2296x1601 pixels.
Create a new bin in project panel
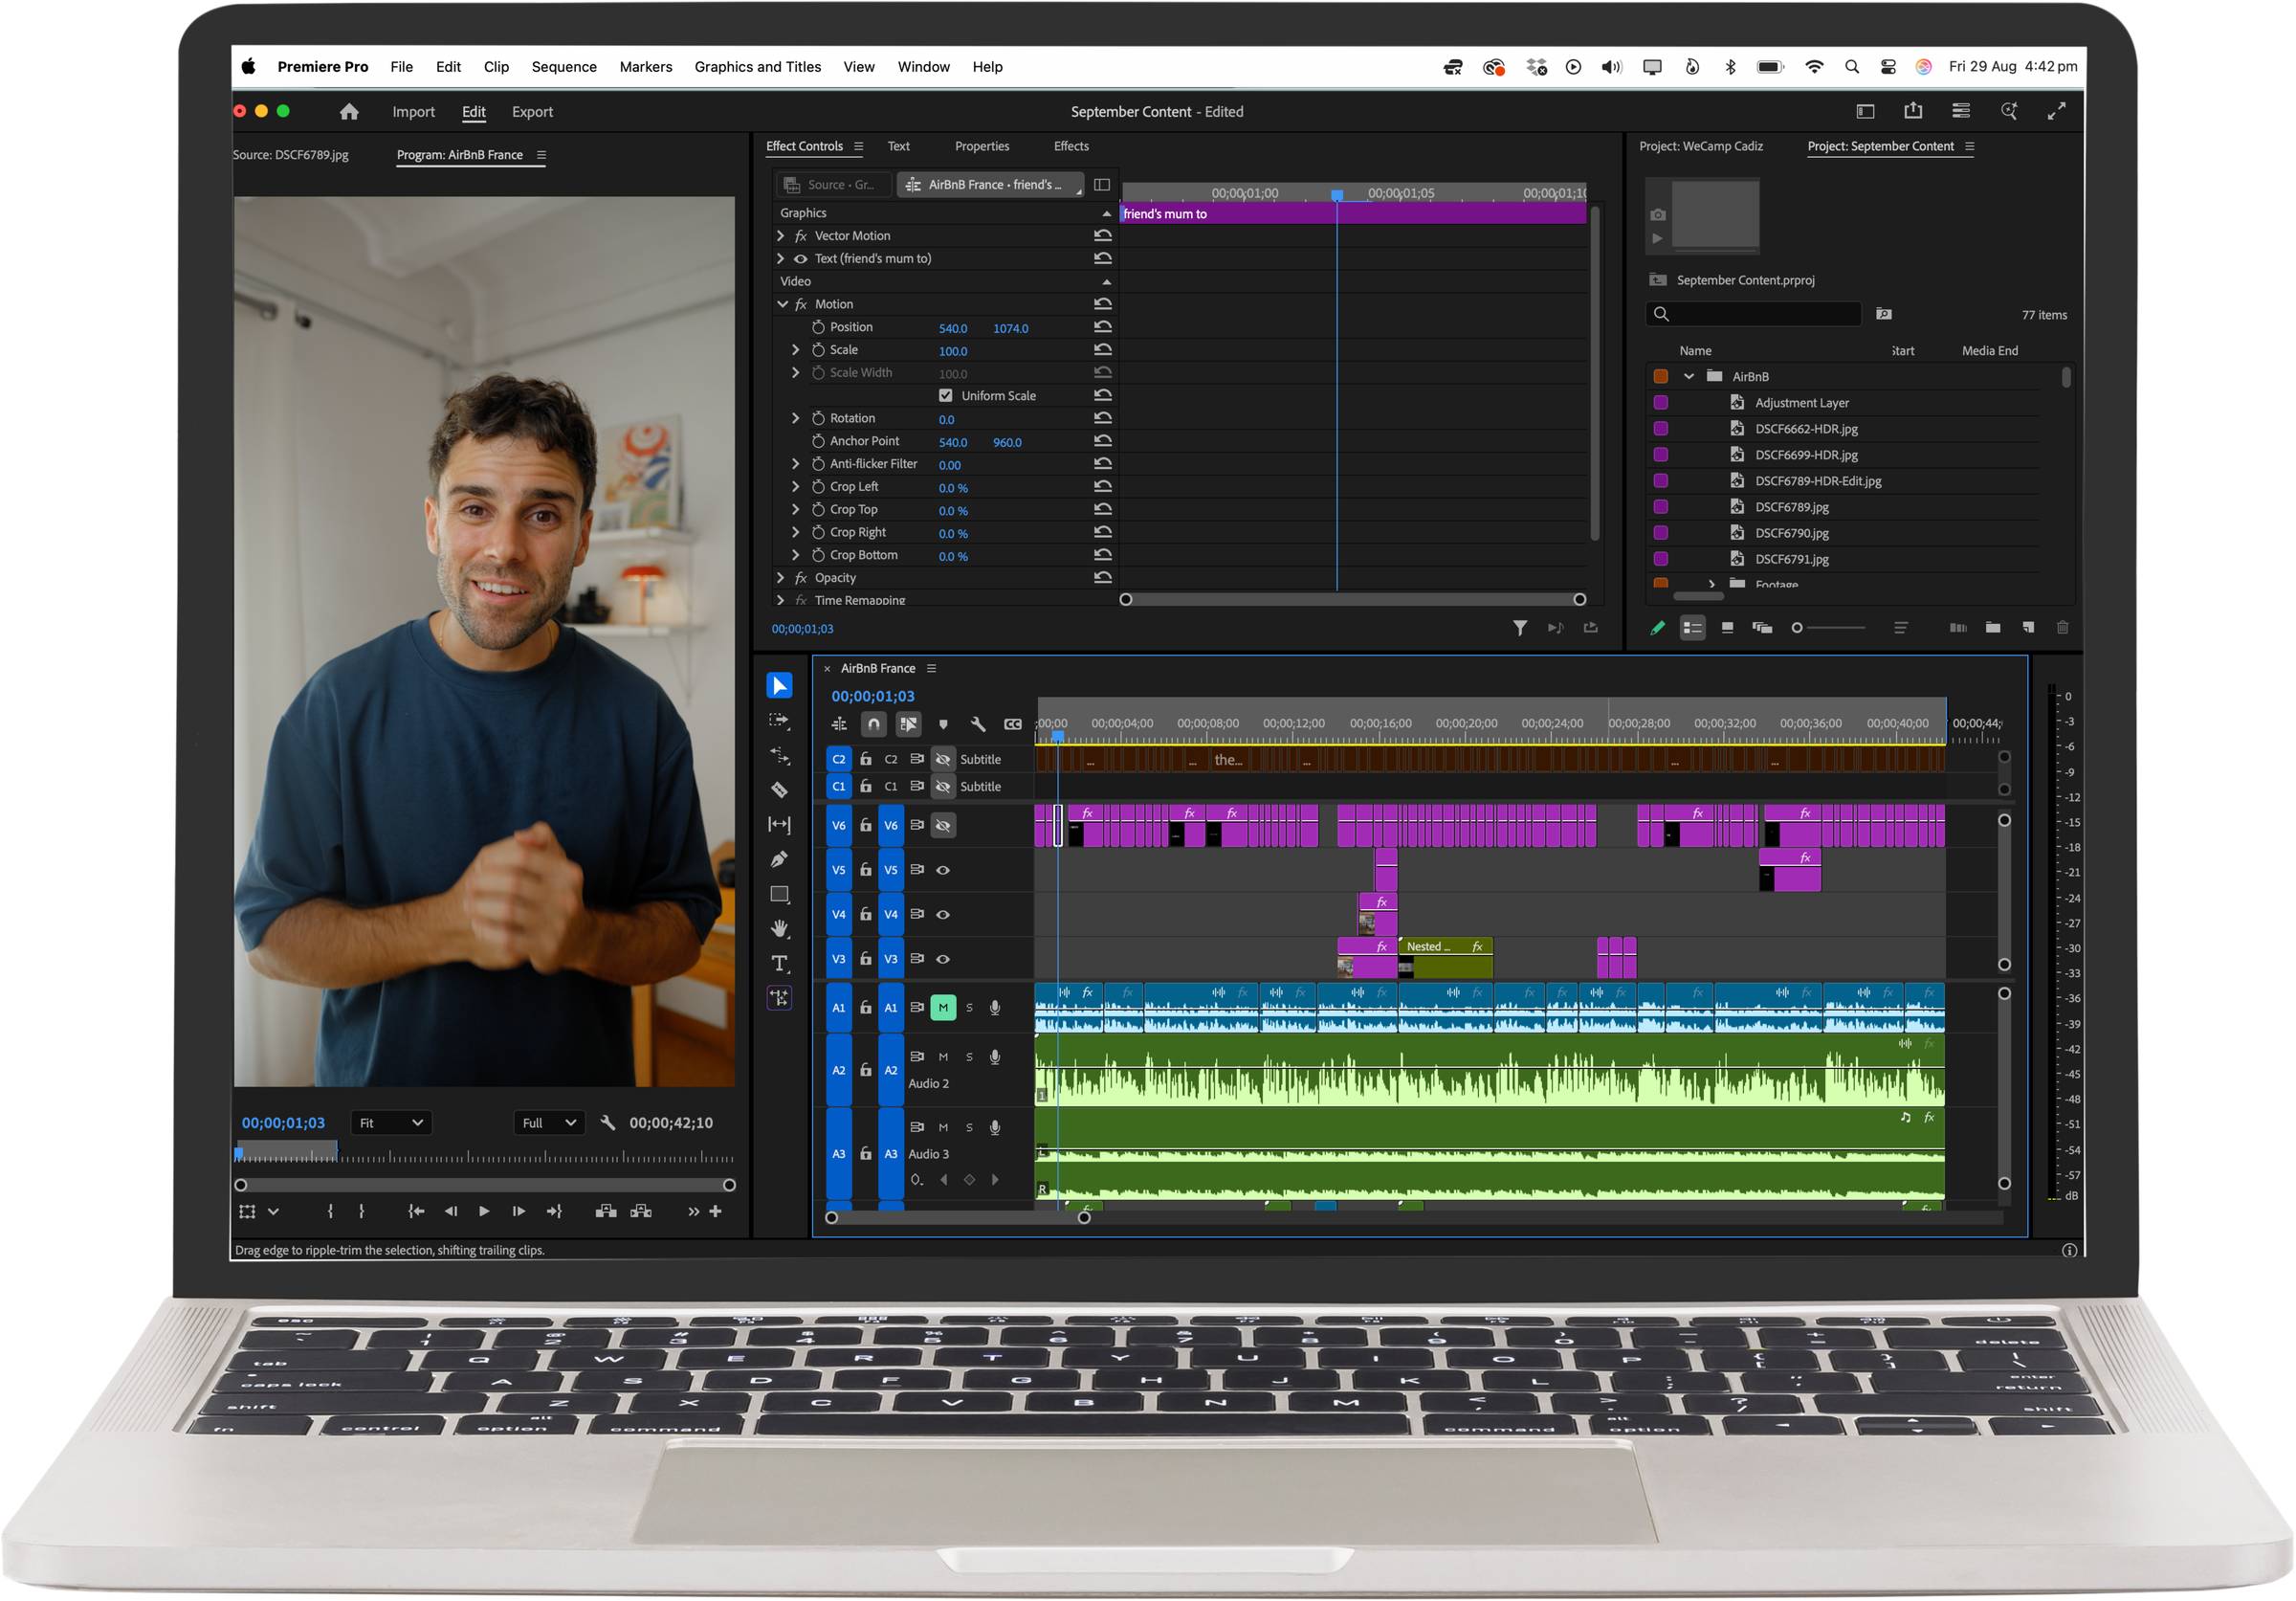pyautogui.click(x=1992, y=627)
